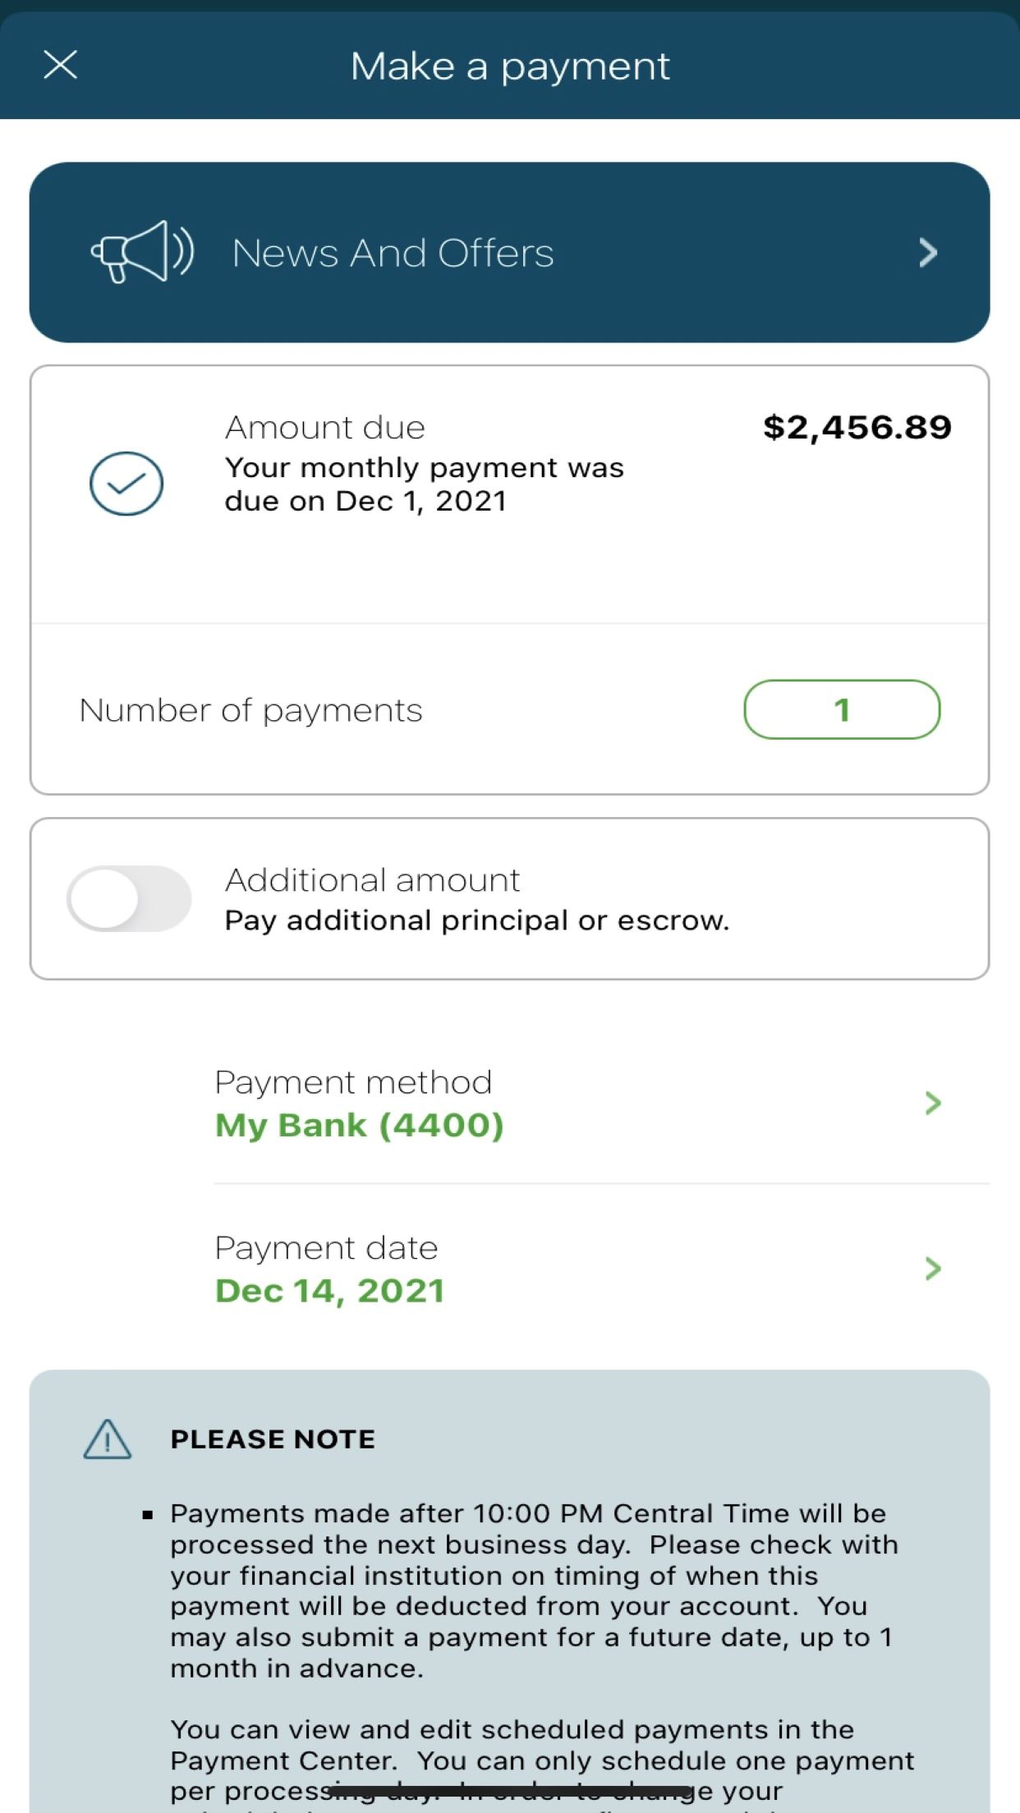The height and width of the screenshot is (1813, 1020).
Task: Tap the monthly payment due date text
Action: pyautogui.click(x=424, y=484)
